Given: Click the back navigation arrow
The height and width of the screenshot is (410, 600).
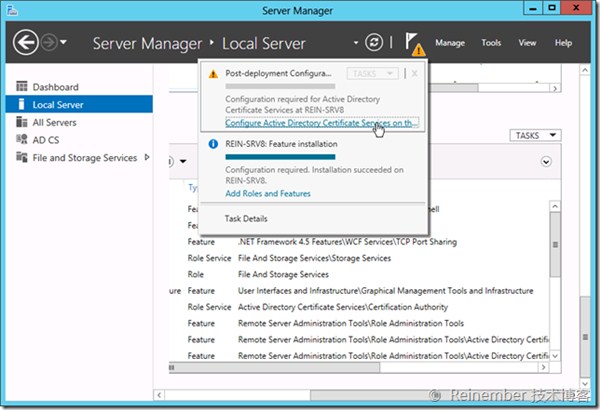Looking at the screenshot, I should pyautogui.click(x=26, y=43).
